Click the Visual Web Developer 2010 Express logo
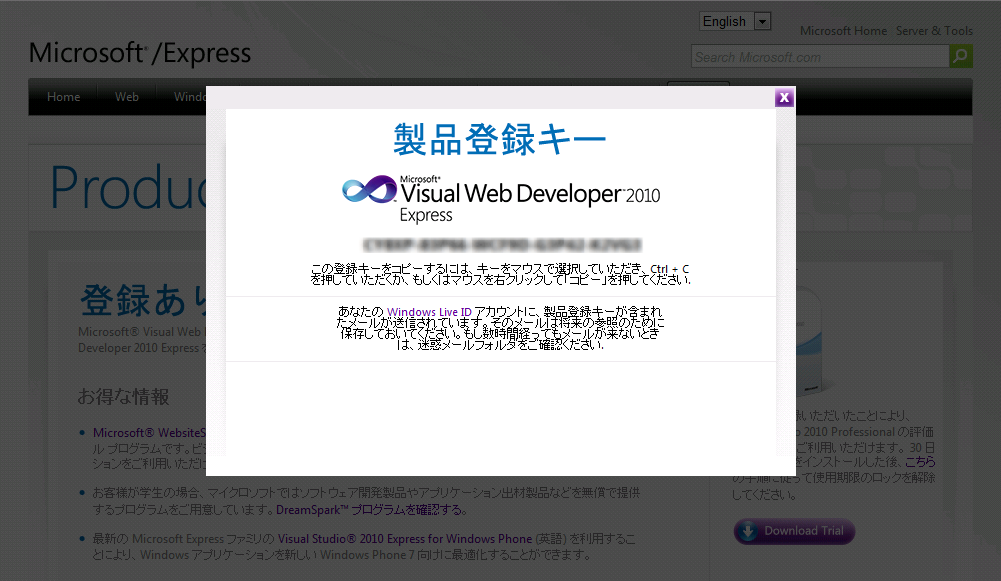 (x=501, y=198)
